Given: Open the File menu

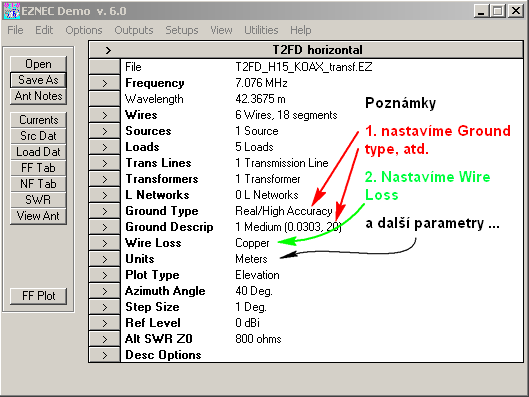Looking at the screenshot, I should pyautogui.click(x=15, y=30).
